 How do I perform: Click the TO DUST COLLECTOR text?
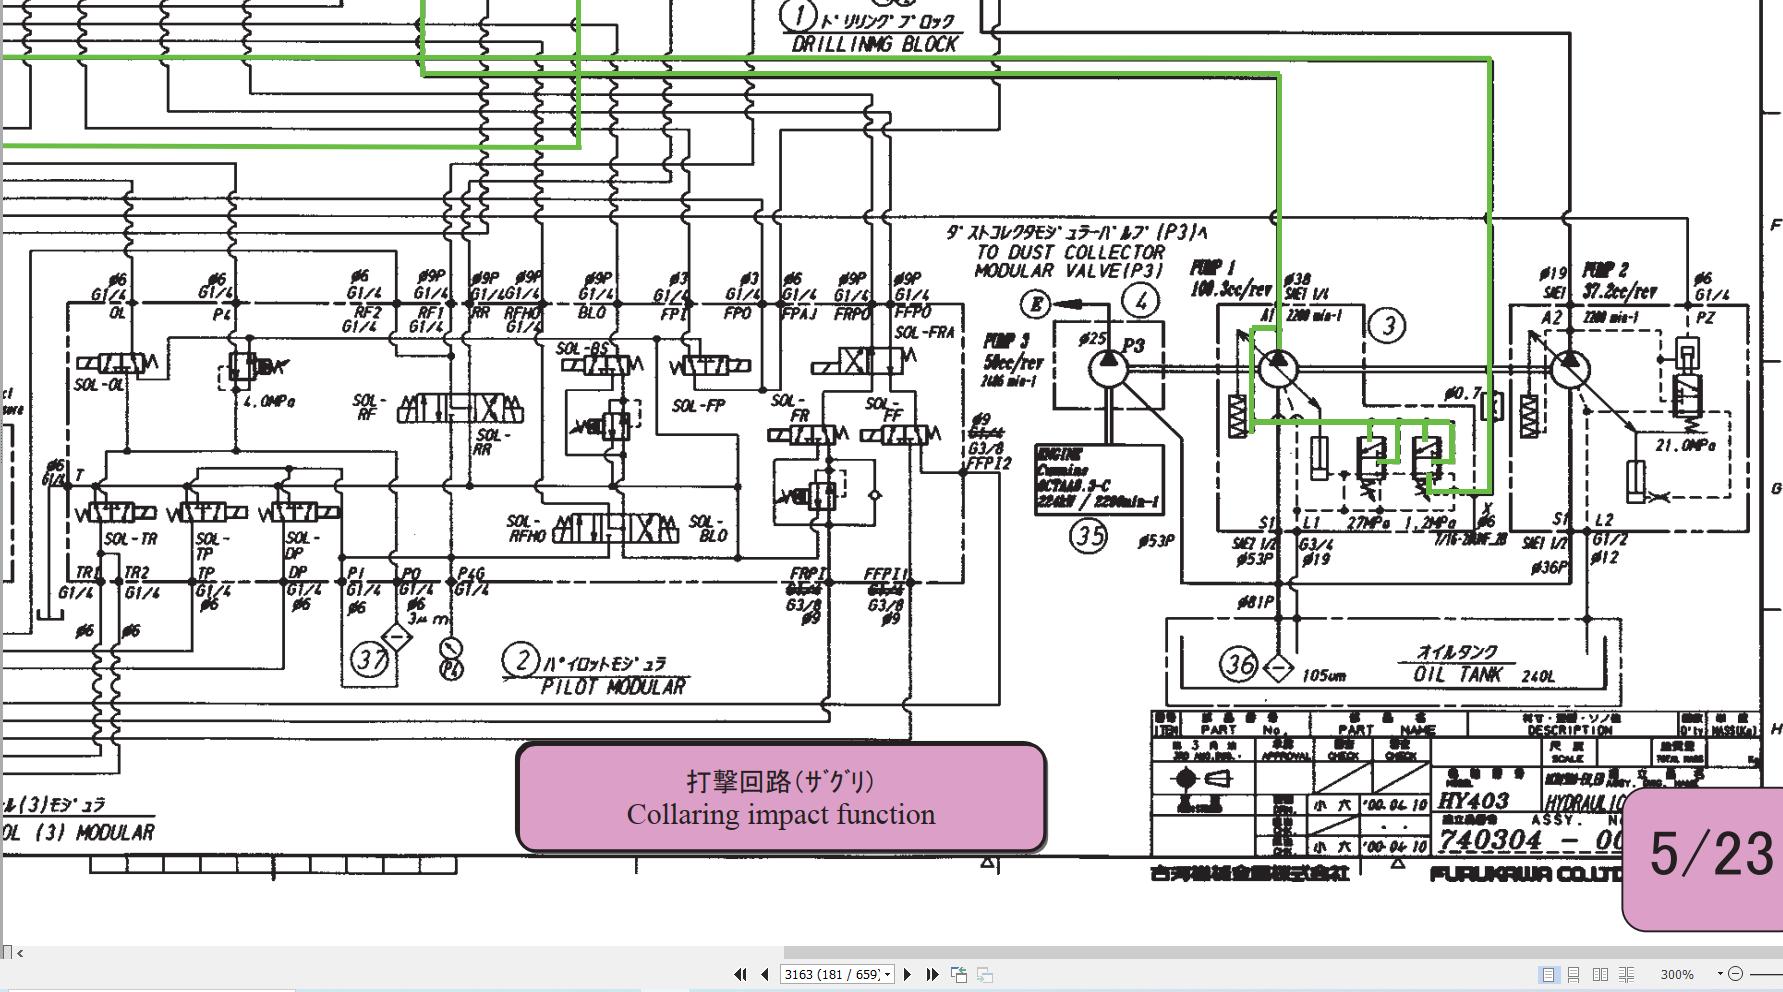click(x=1070, y=253)
